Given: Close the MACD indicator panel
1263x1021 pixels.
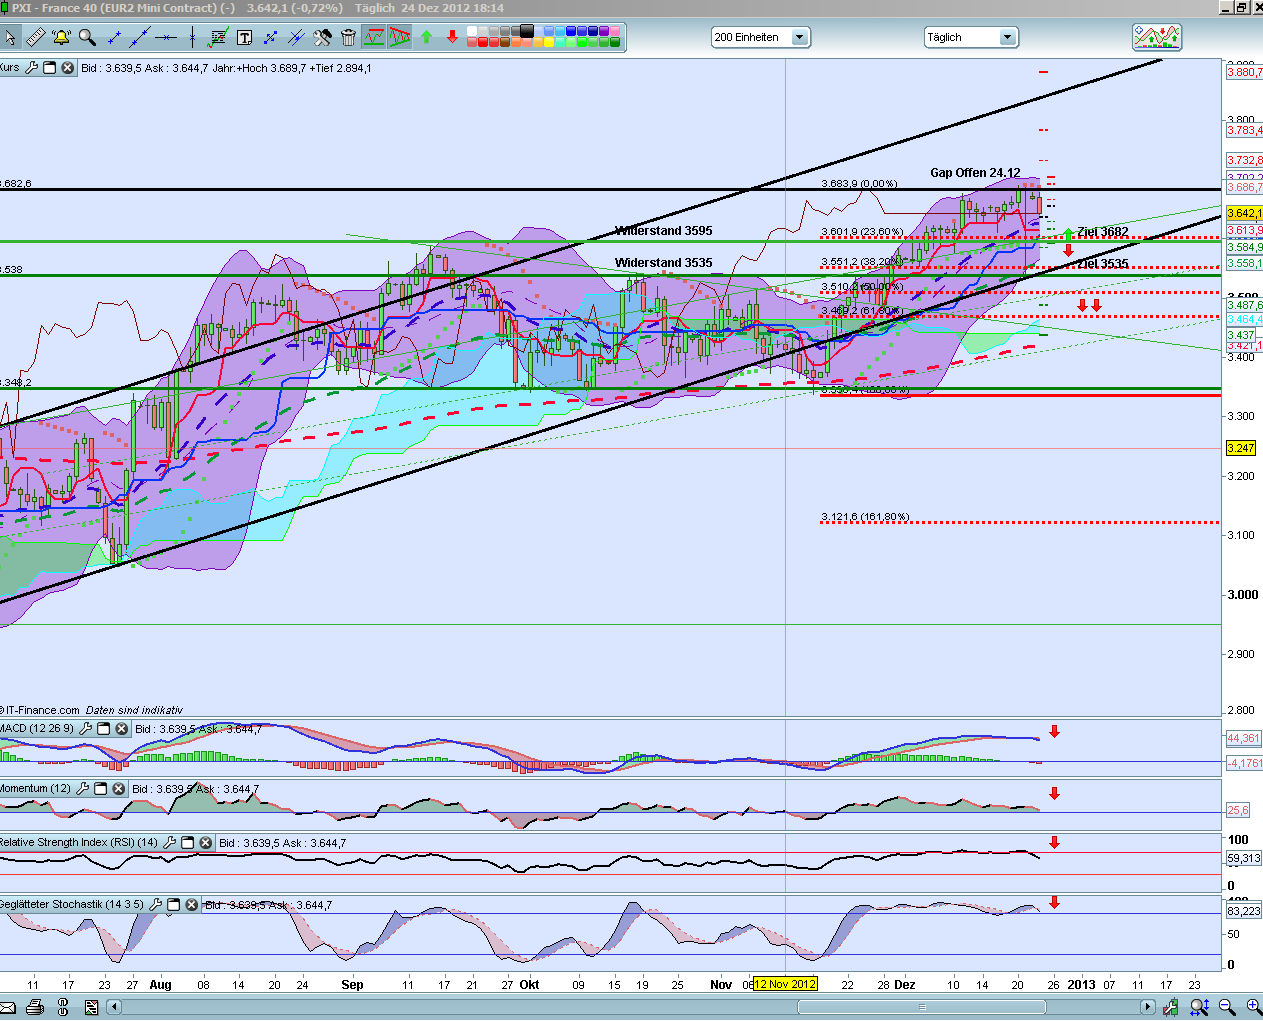Looking at the screenshot, I should coord(121,729).
